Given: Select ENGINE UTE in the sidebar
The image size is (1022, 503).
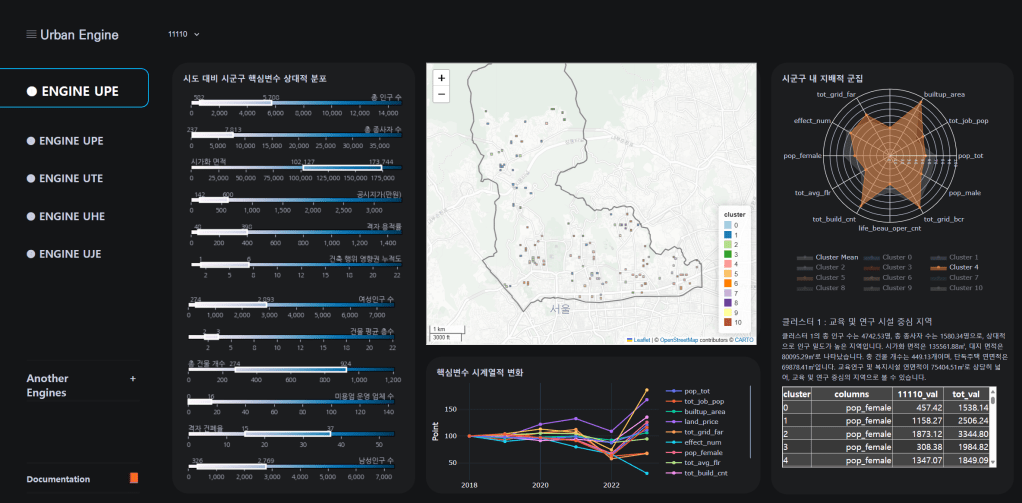Looking at the screenshot, I should coord(70,178).
